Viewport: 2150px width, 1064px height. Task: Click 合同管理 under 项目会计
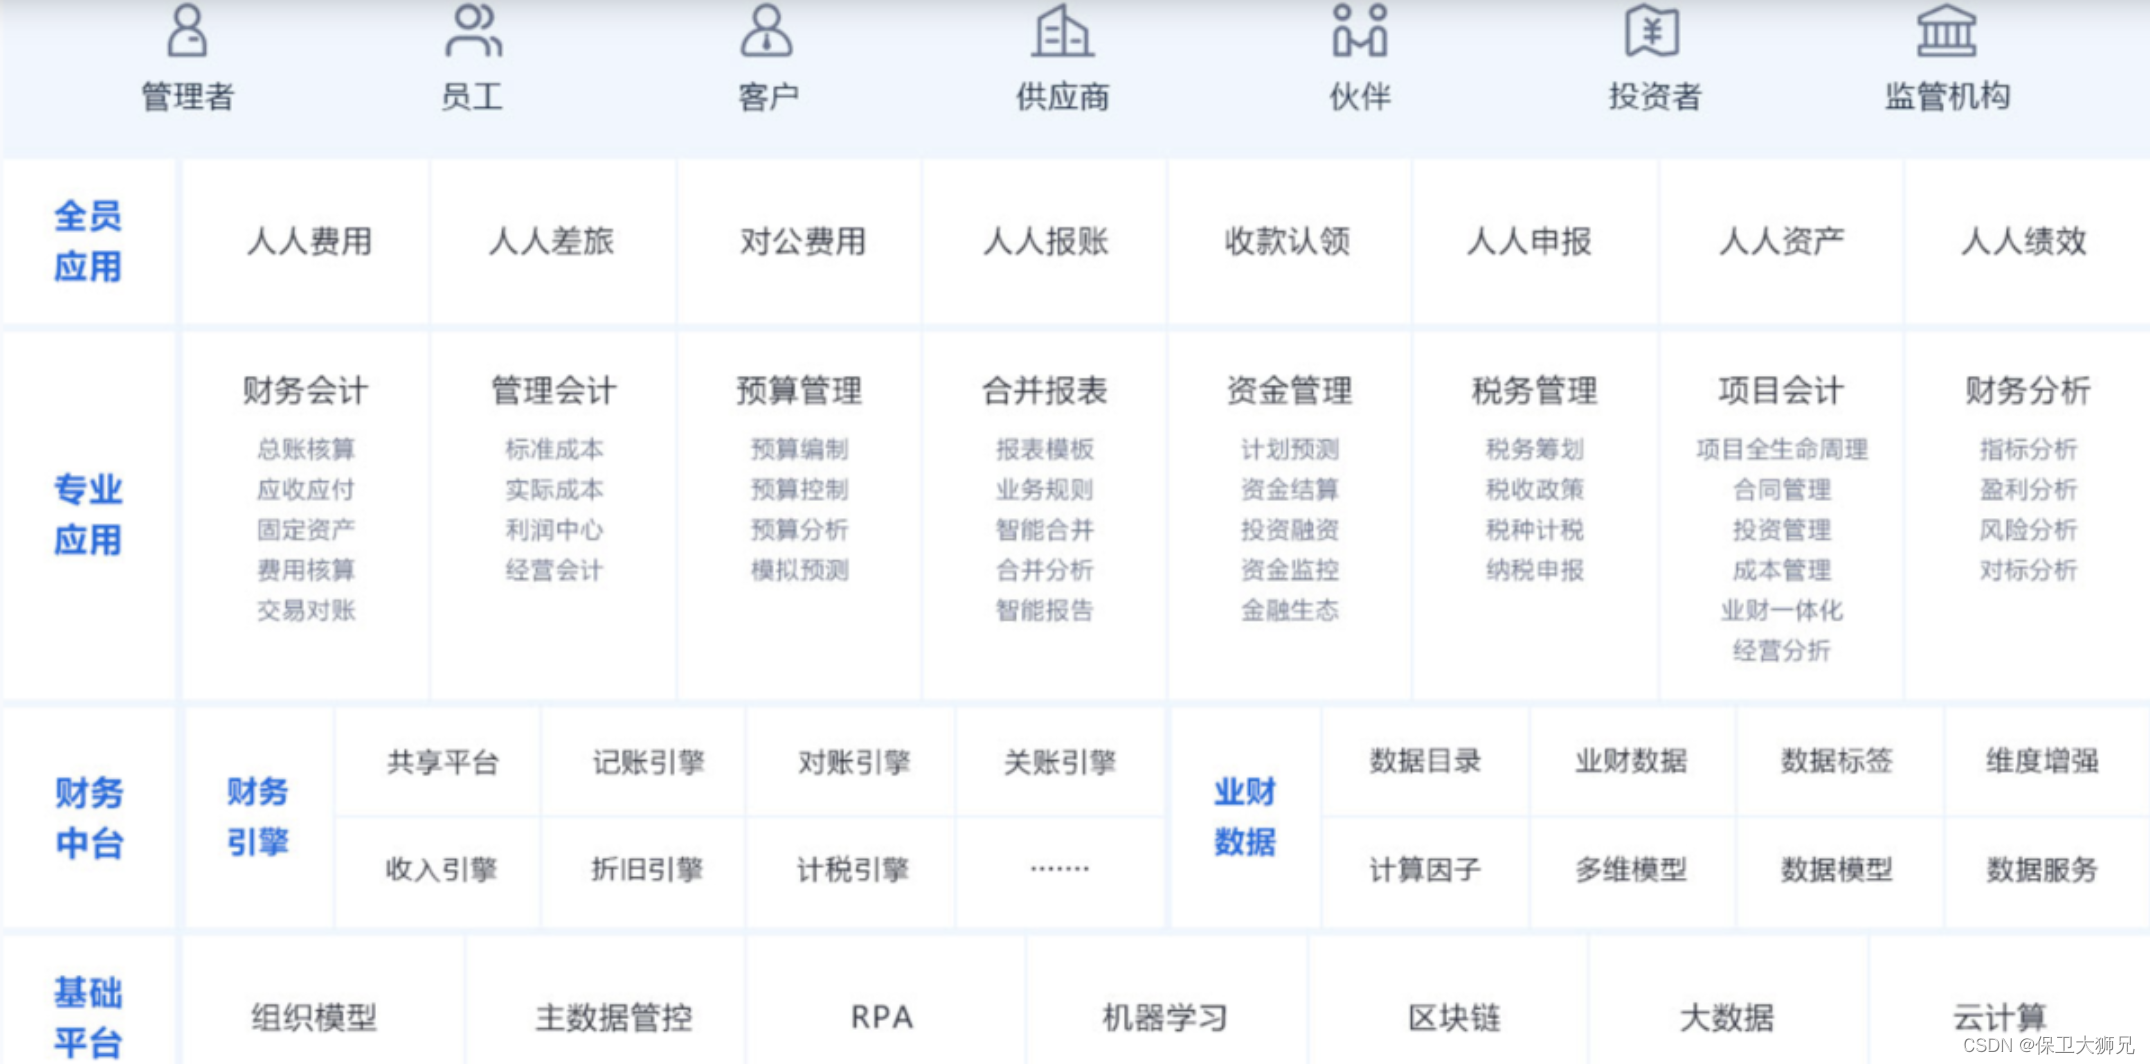1782,490
